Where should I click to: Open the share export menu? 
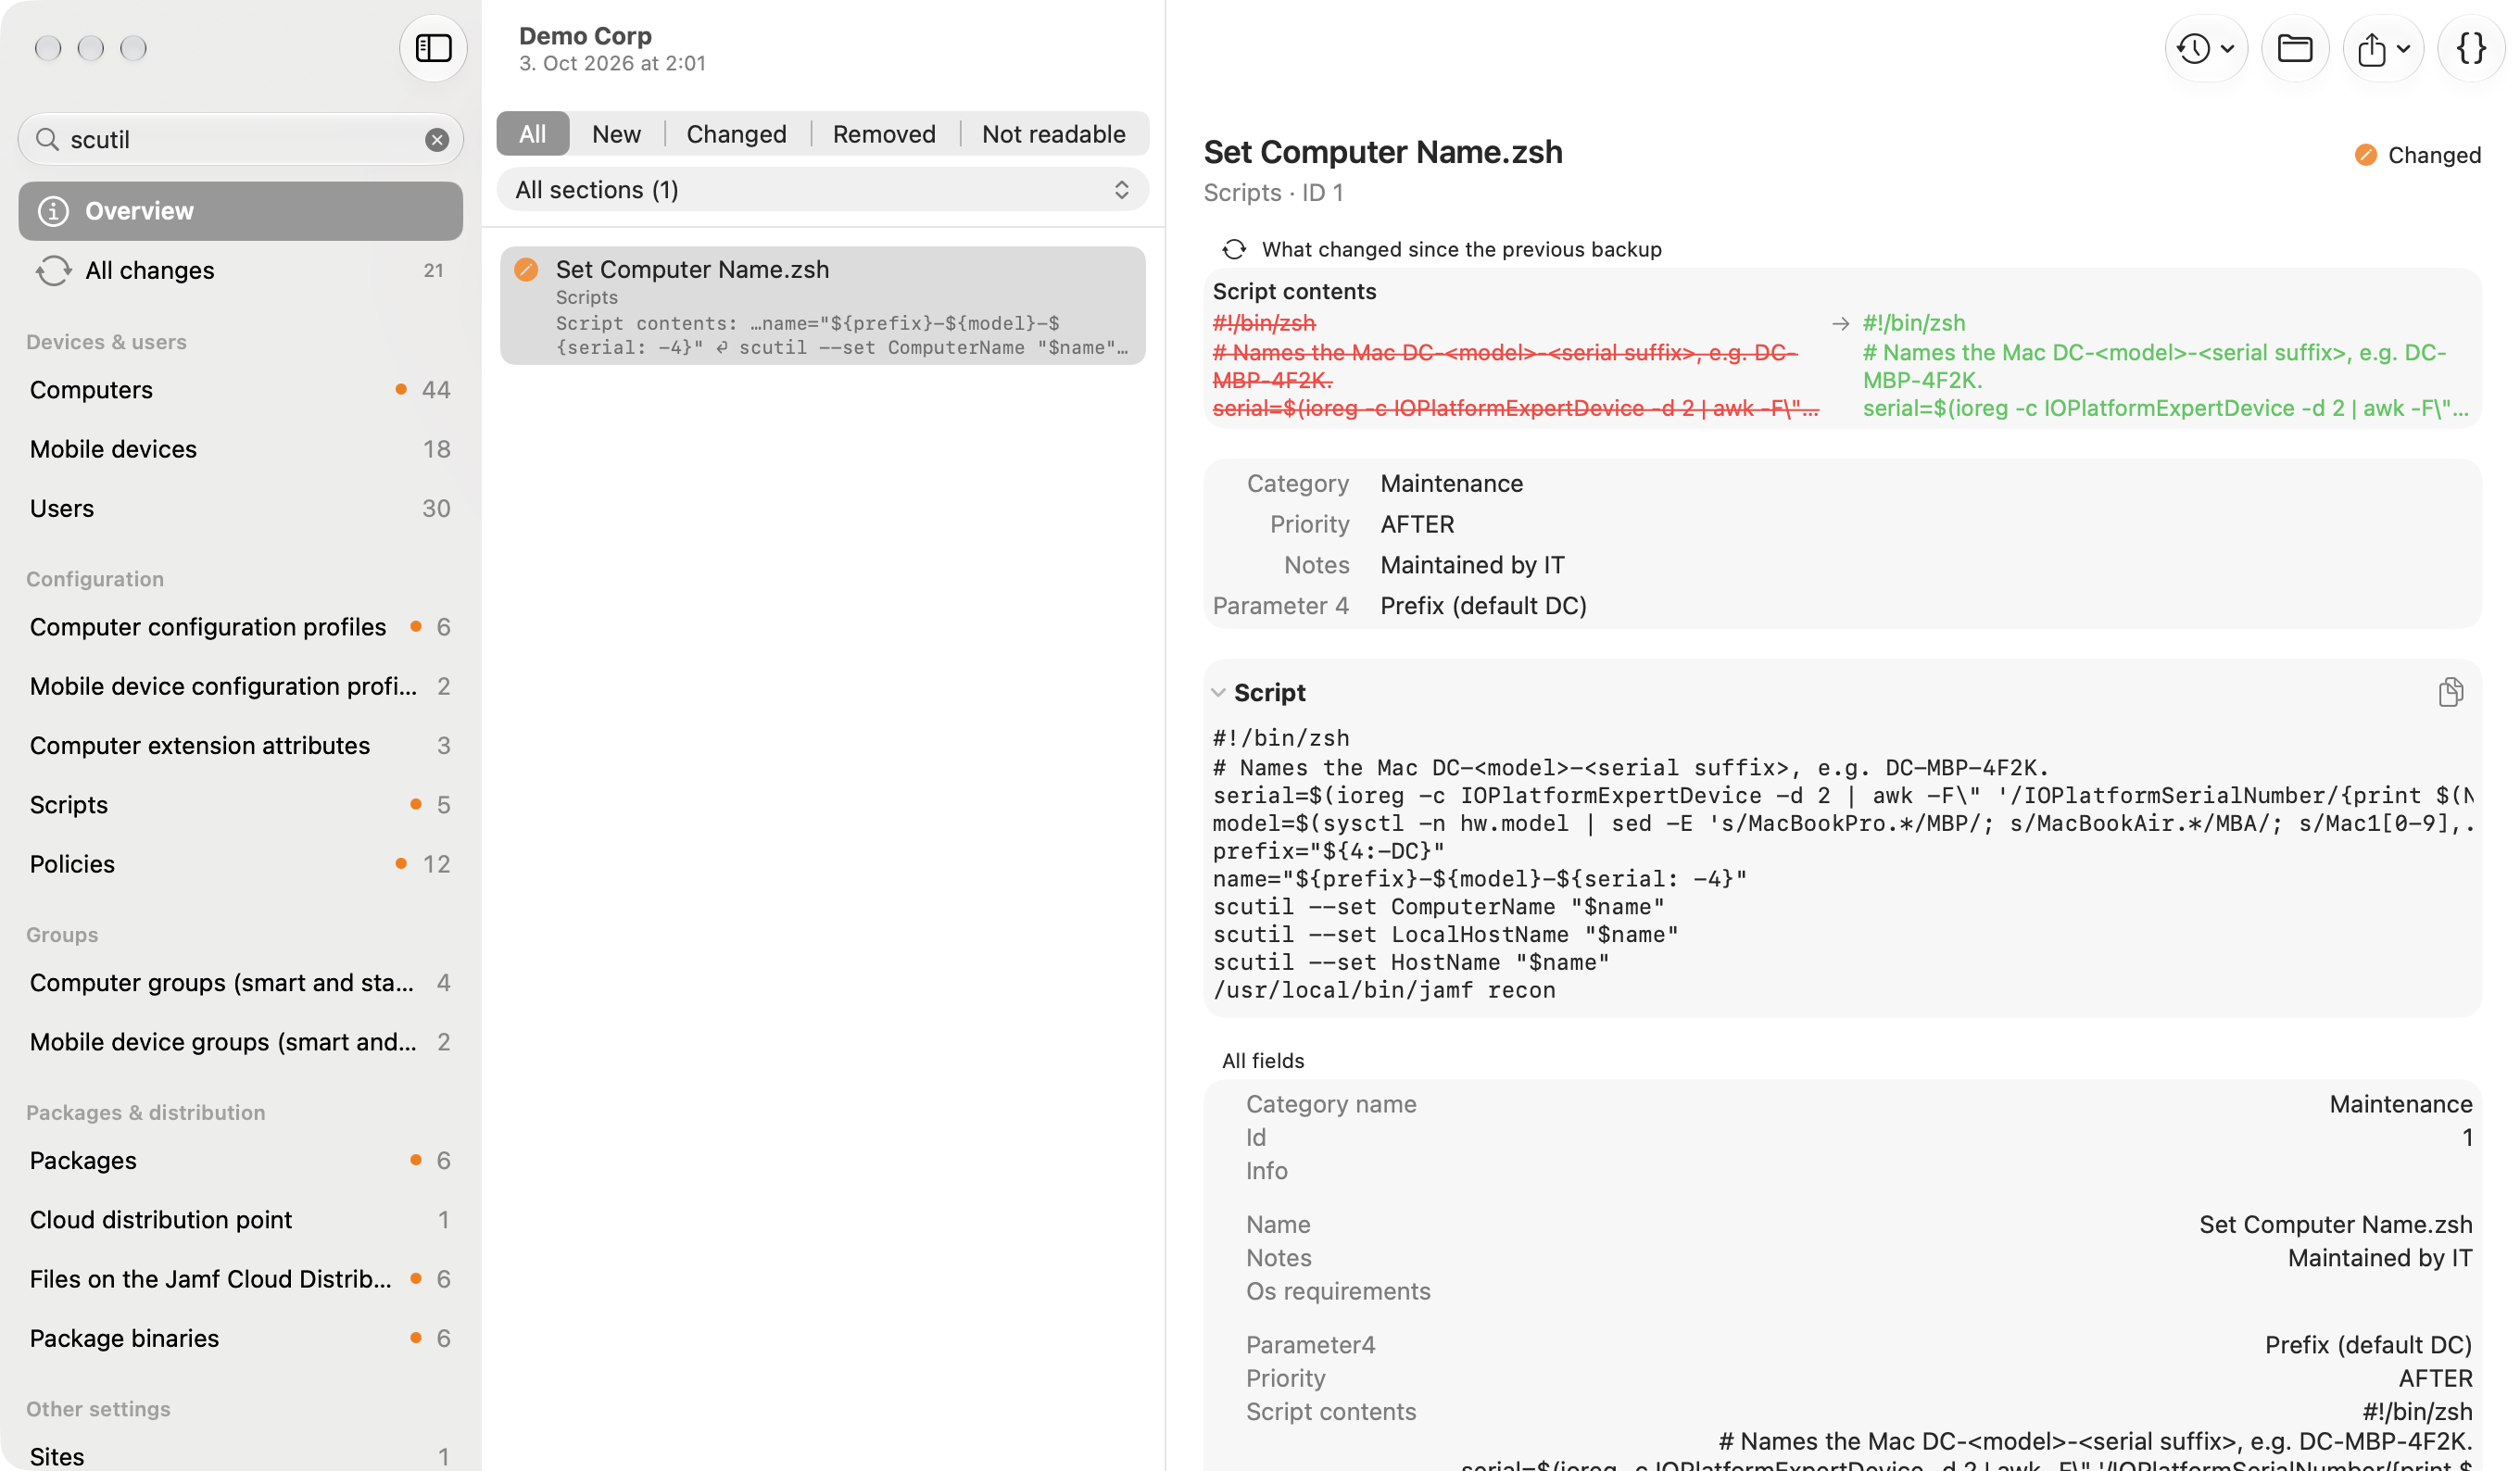pos(2383,48)
